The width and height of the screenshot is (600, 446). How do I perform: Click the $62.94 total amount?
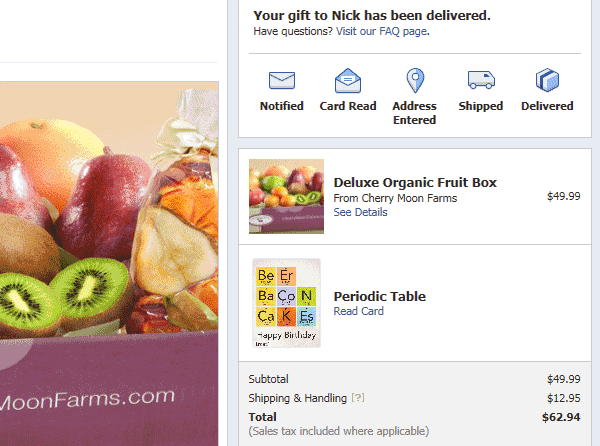[561, 417]
